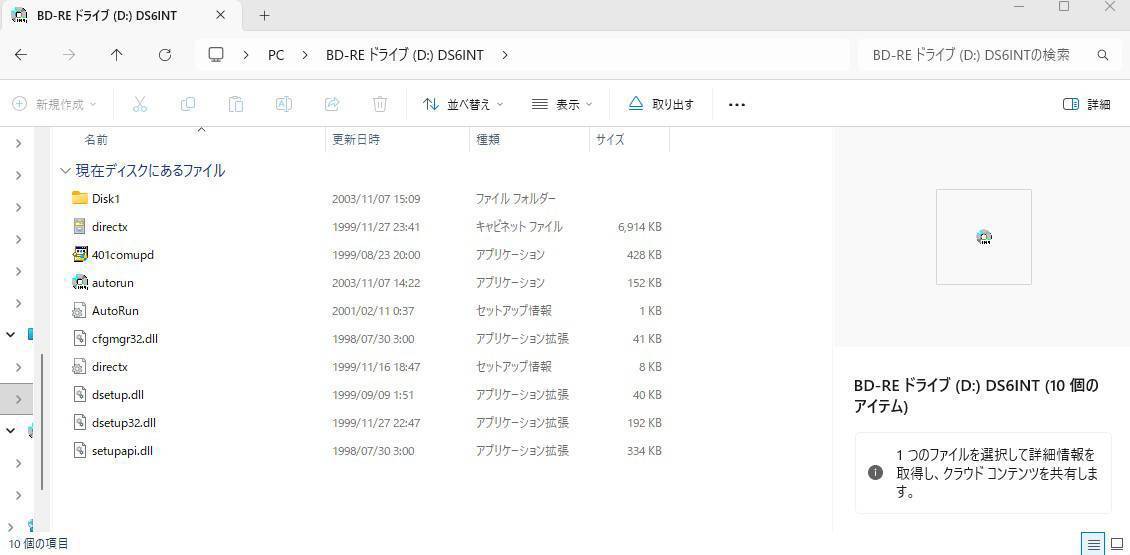1130x555 pixels.
Task: Click PC in the address breadcrumb
Action: pos(276,55)
